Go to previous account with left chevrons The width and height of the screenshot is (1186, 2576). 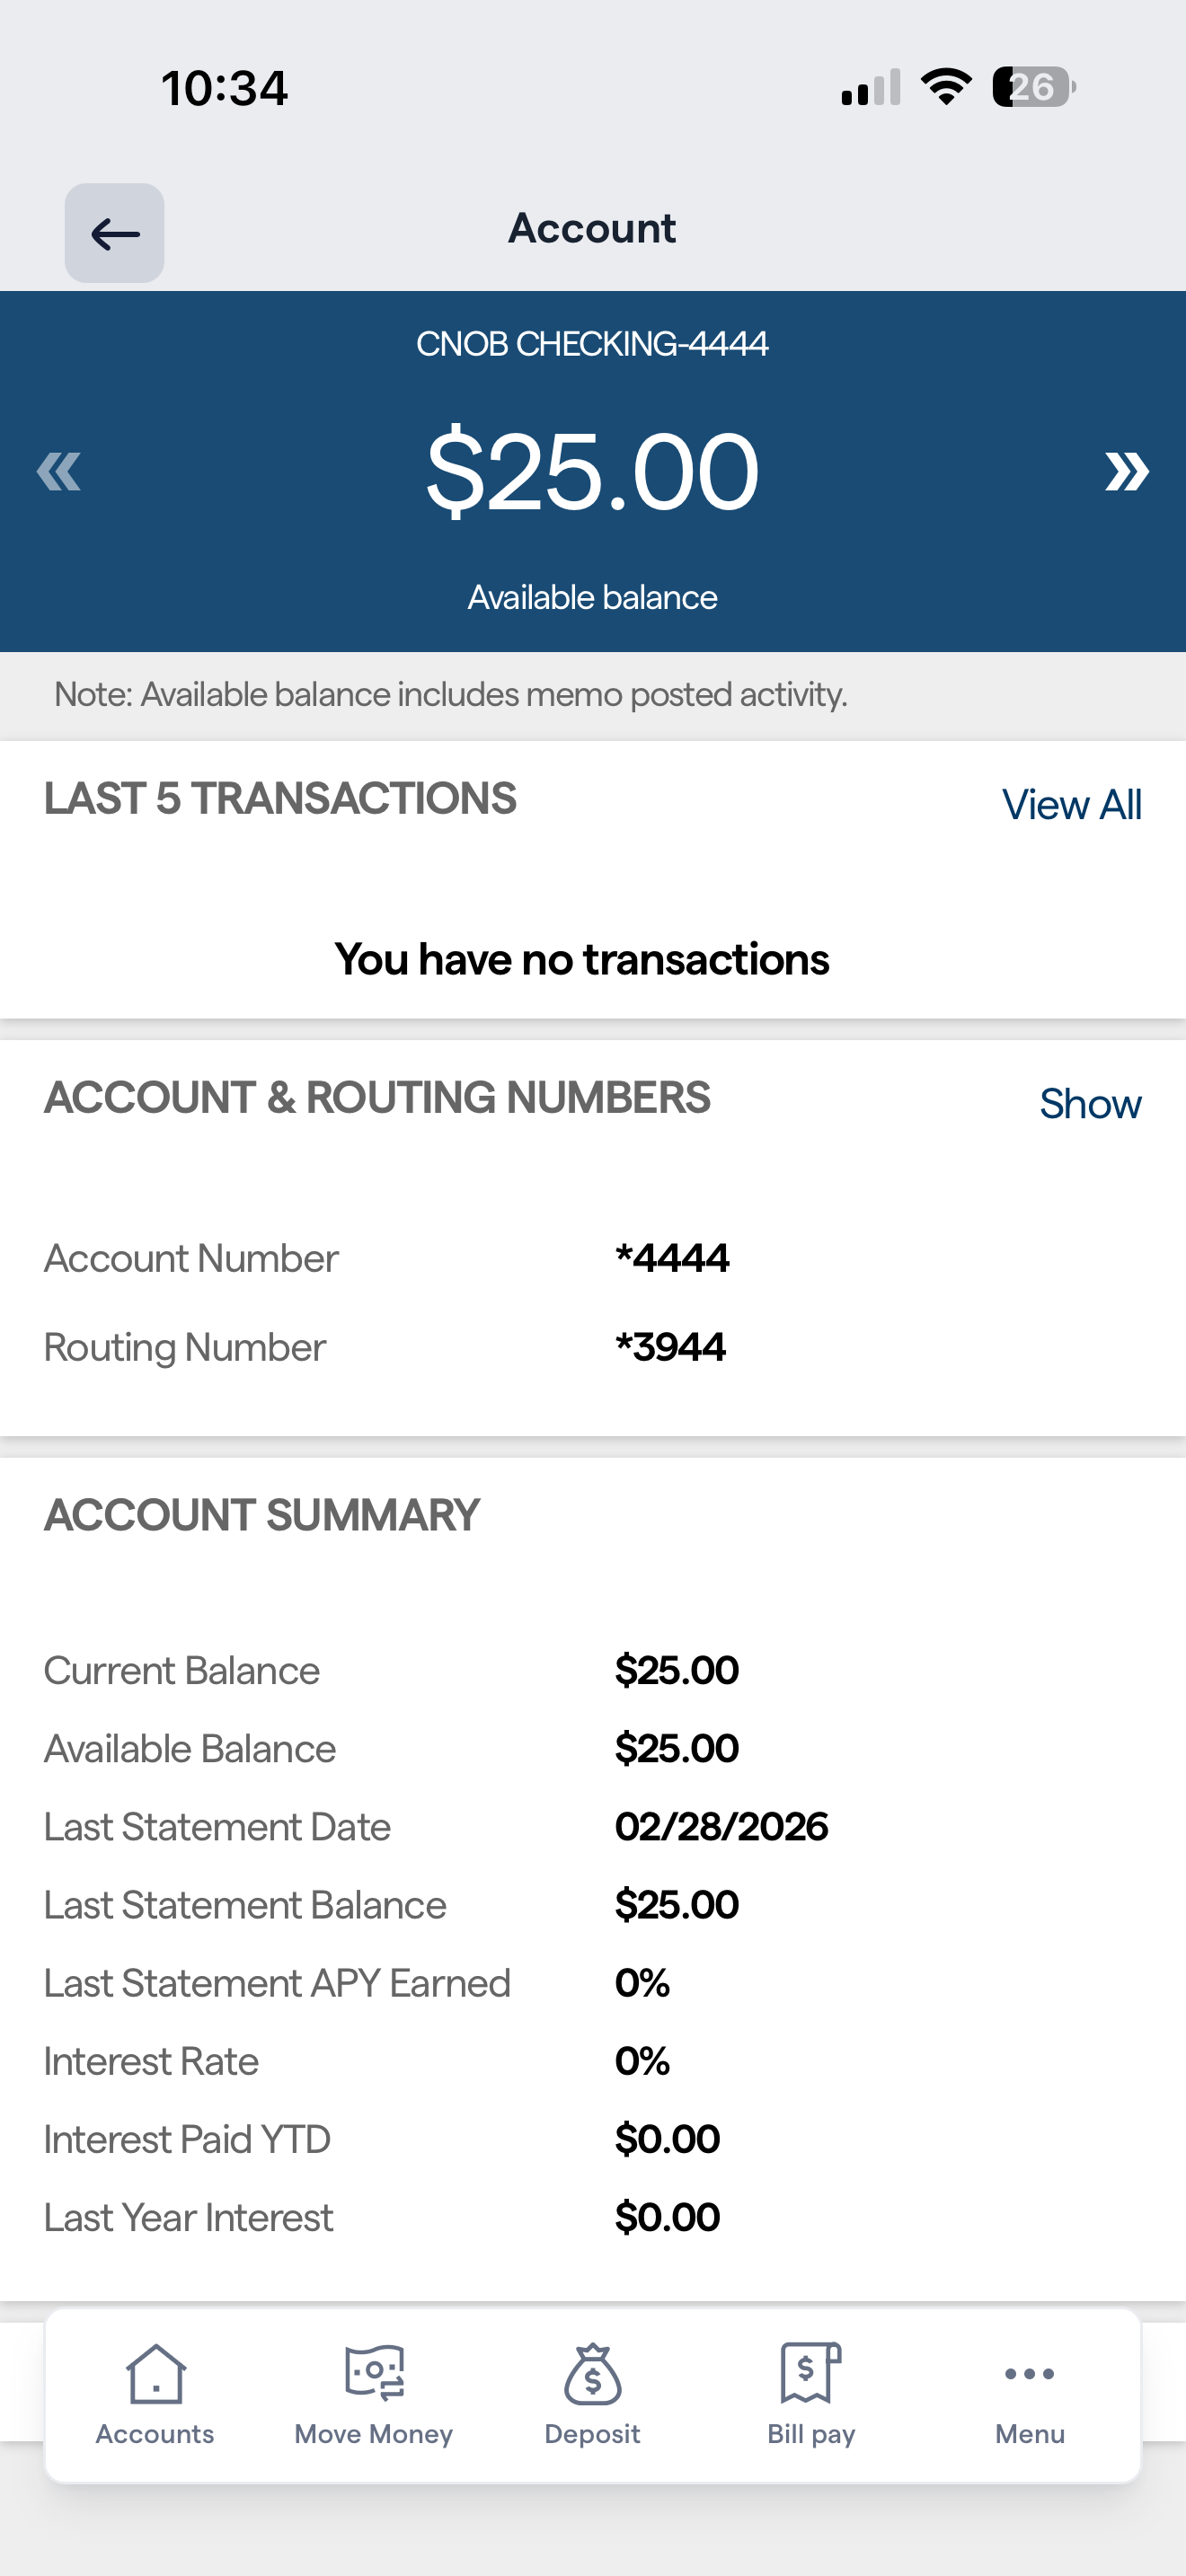pyautogui.click(x=59, y=471)
